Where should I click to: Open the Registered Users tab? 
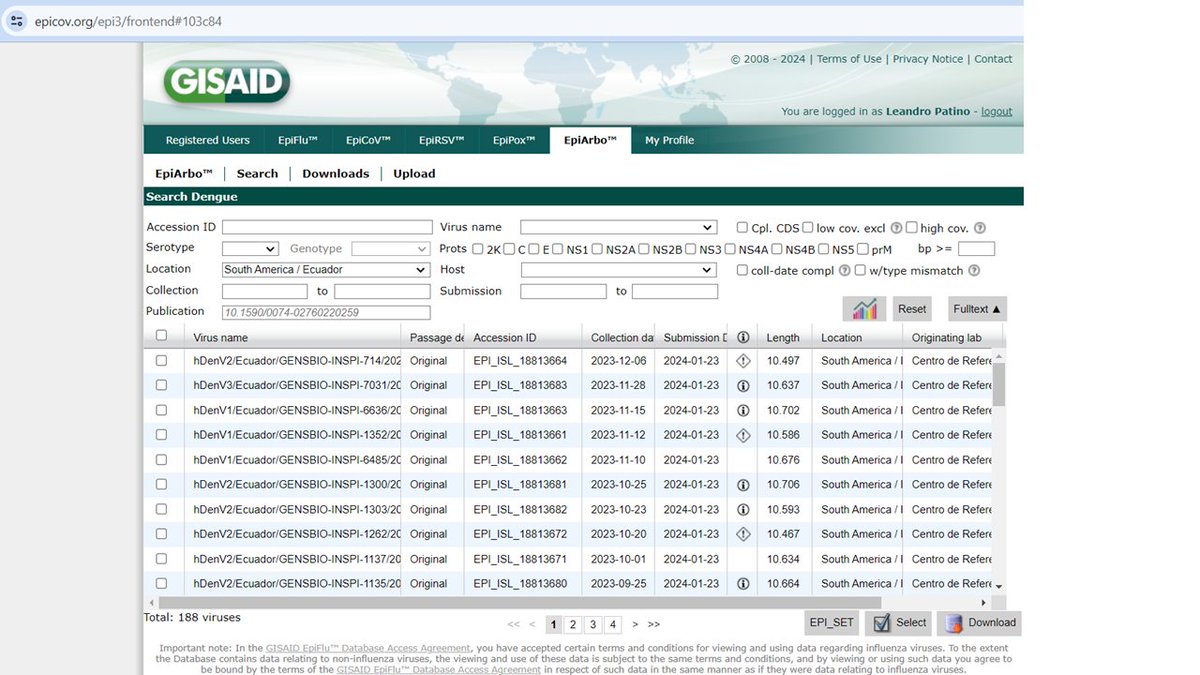pos(208,140)
